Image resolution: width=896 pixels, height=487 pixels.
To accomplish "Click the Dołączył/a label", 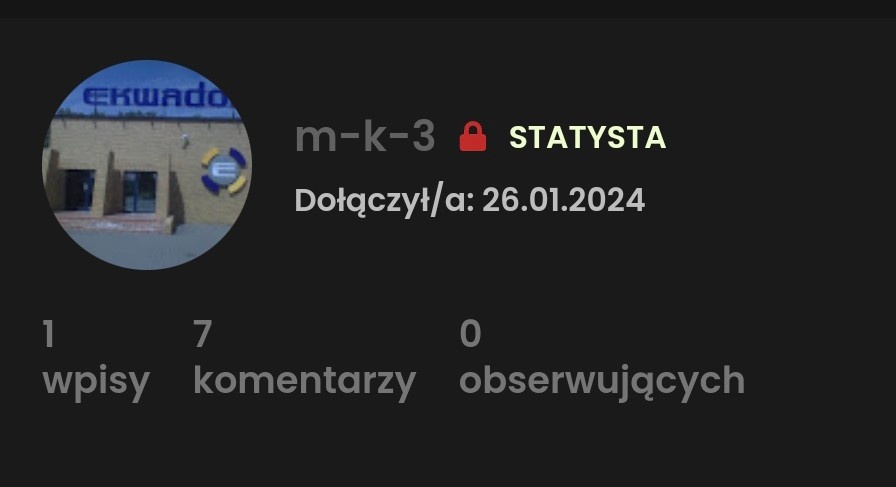I will [x=385, y=201].
